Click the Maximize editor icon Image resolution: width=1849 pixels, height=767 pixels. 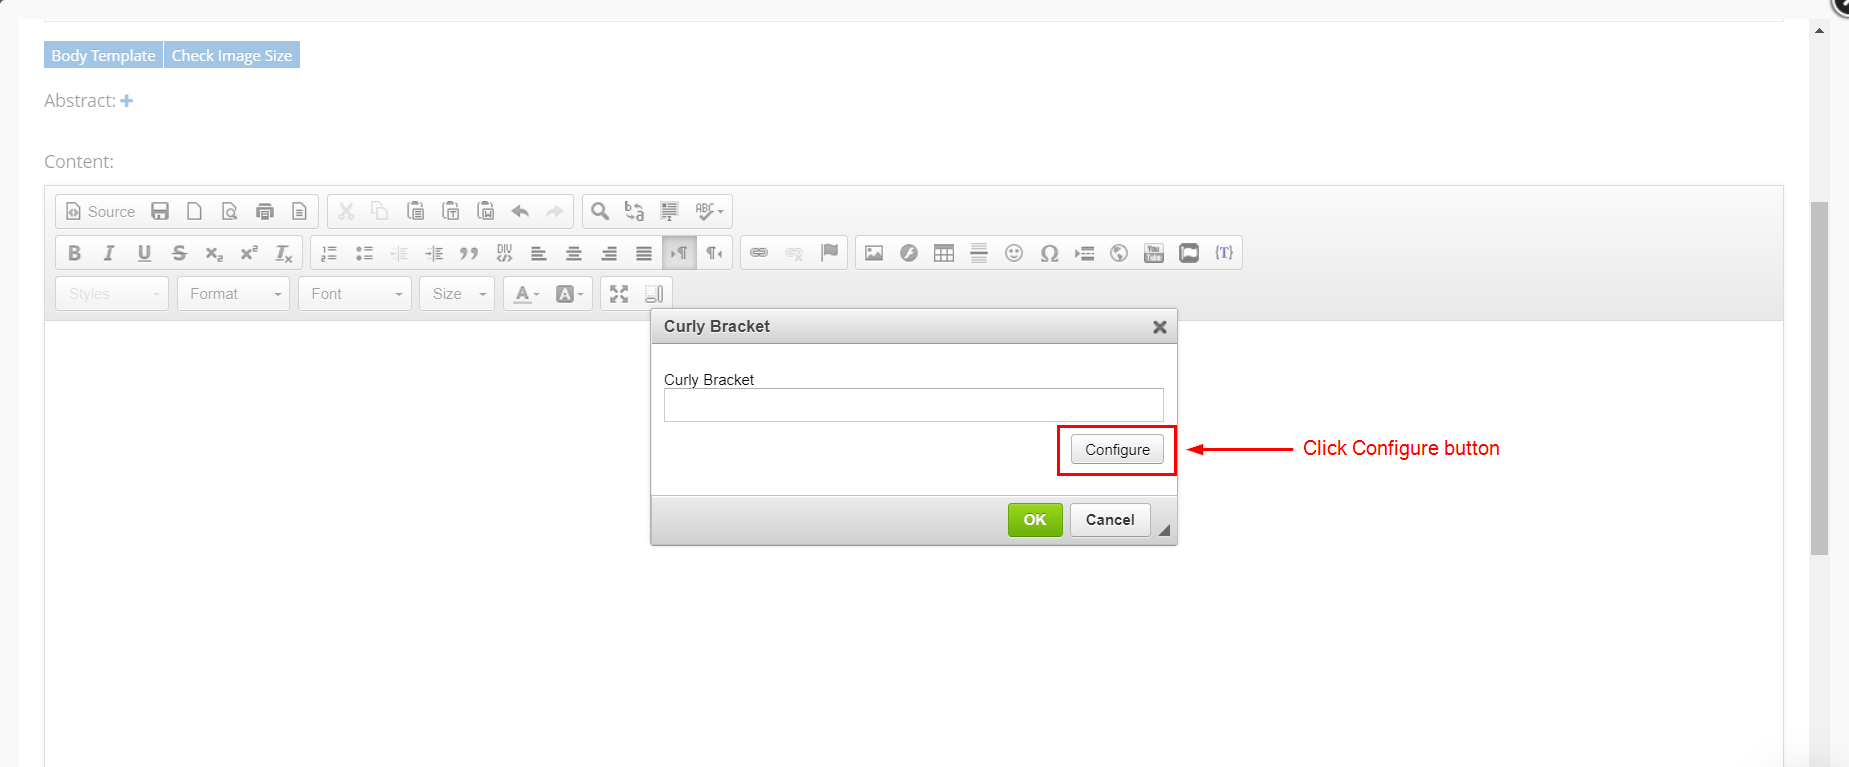pyautogui.click(x=619, y=294)
